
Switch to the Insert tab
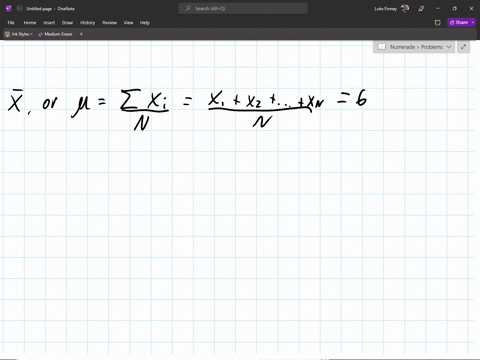point(49,23)
